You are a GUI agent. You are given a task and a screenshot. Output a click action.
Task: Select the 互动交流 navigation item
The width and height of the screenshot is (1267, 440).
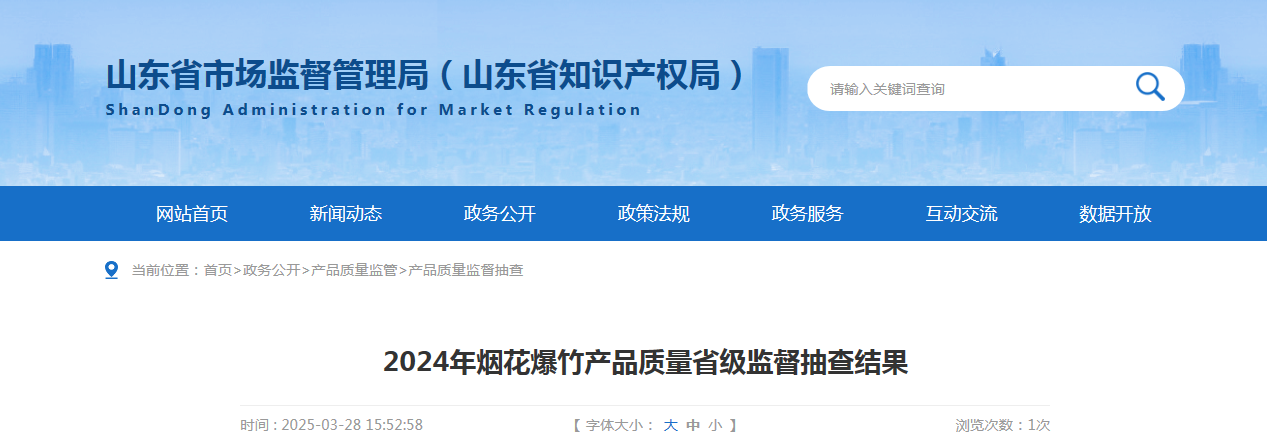tap(962, 214)
